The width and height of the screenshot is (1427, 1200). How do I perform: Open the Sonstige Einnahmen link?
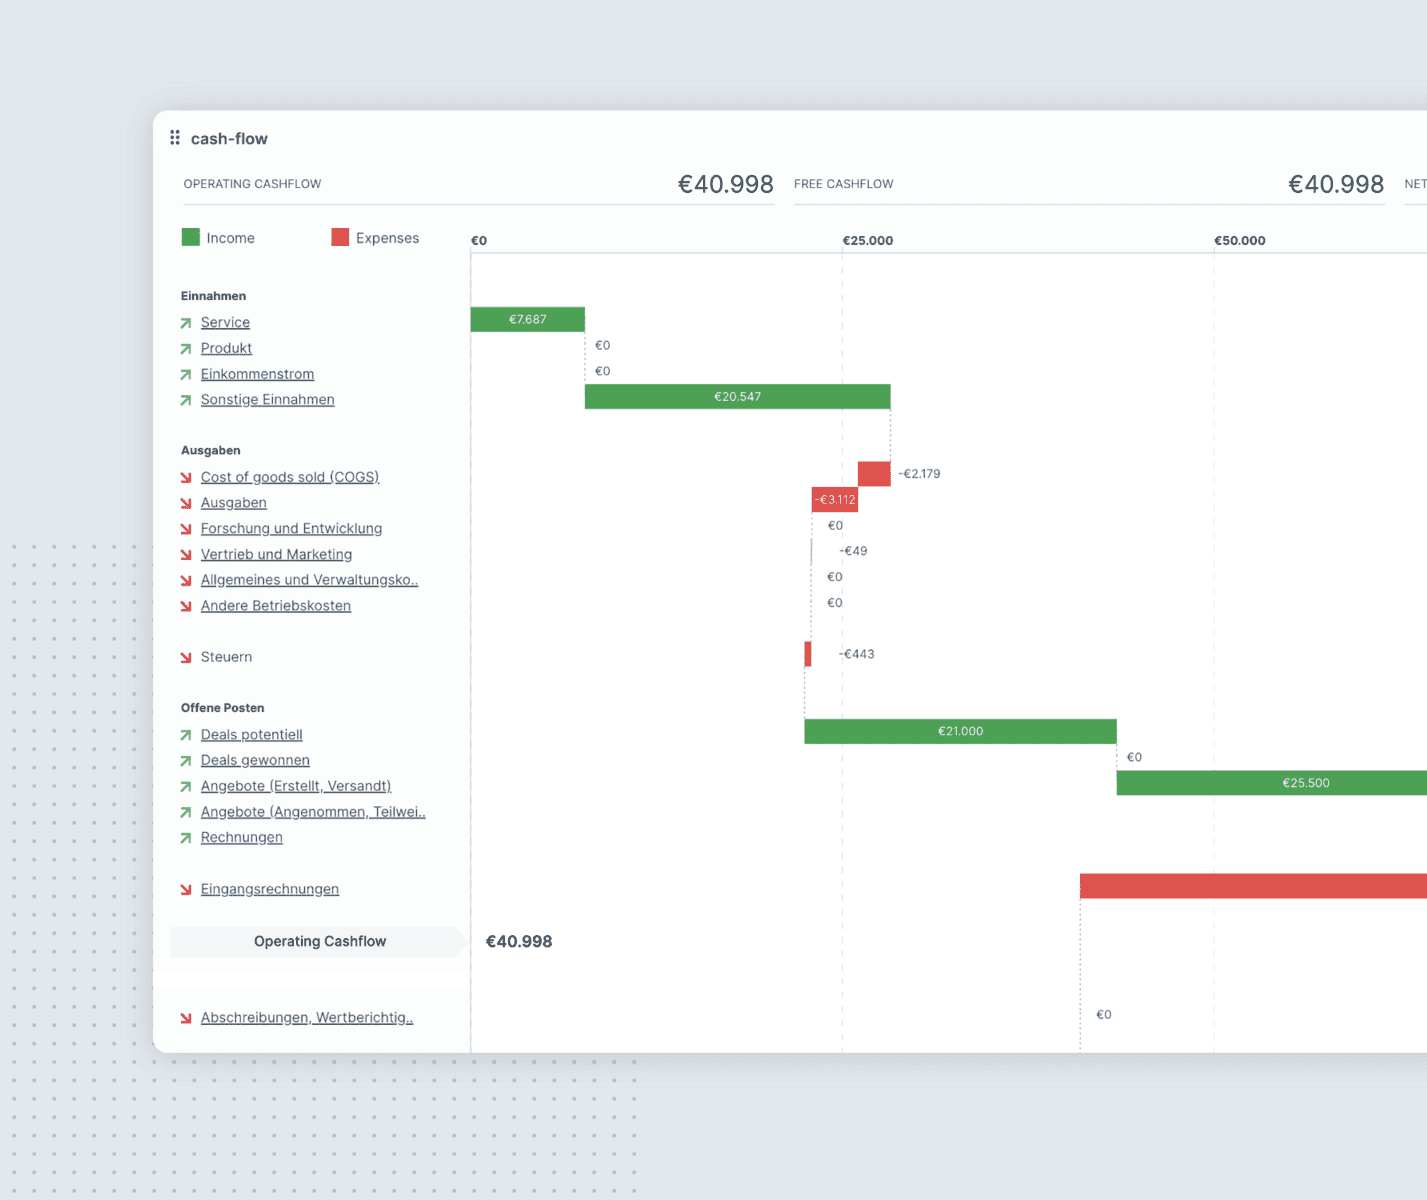click(267, 399)
